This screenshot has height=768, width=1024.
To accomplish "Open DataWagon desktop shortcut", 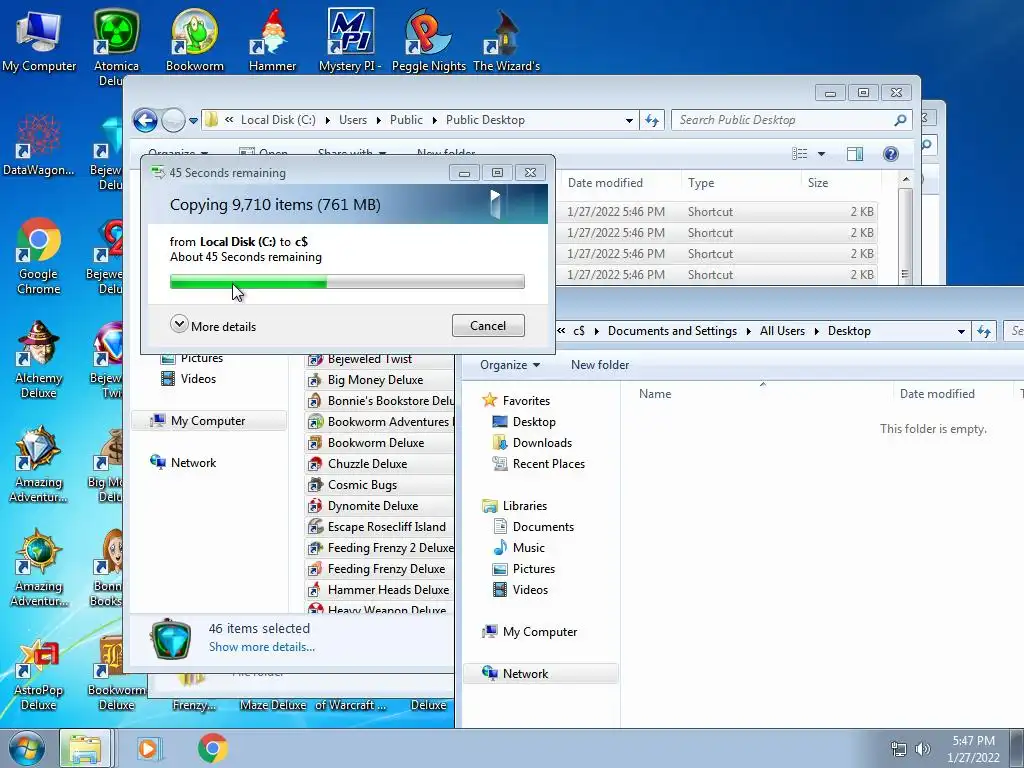I will click(39, 145).
